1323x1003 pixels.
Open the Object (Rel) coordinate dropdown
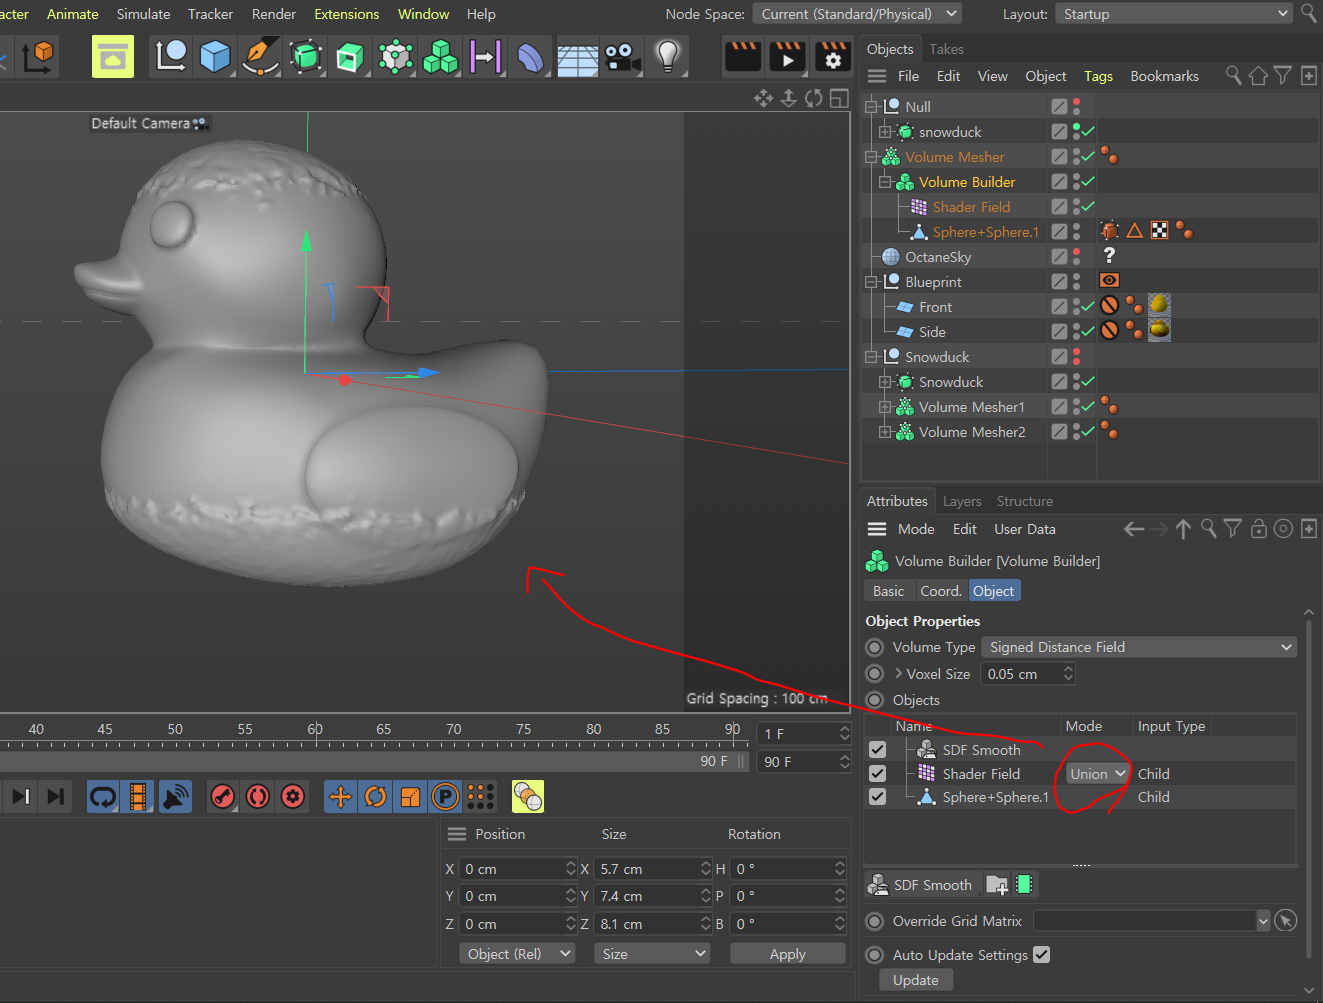pos(518,954)
